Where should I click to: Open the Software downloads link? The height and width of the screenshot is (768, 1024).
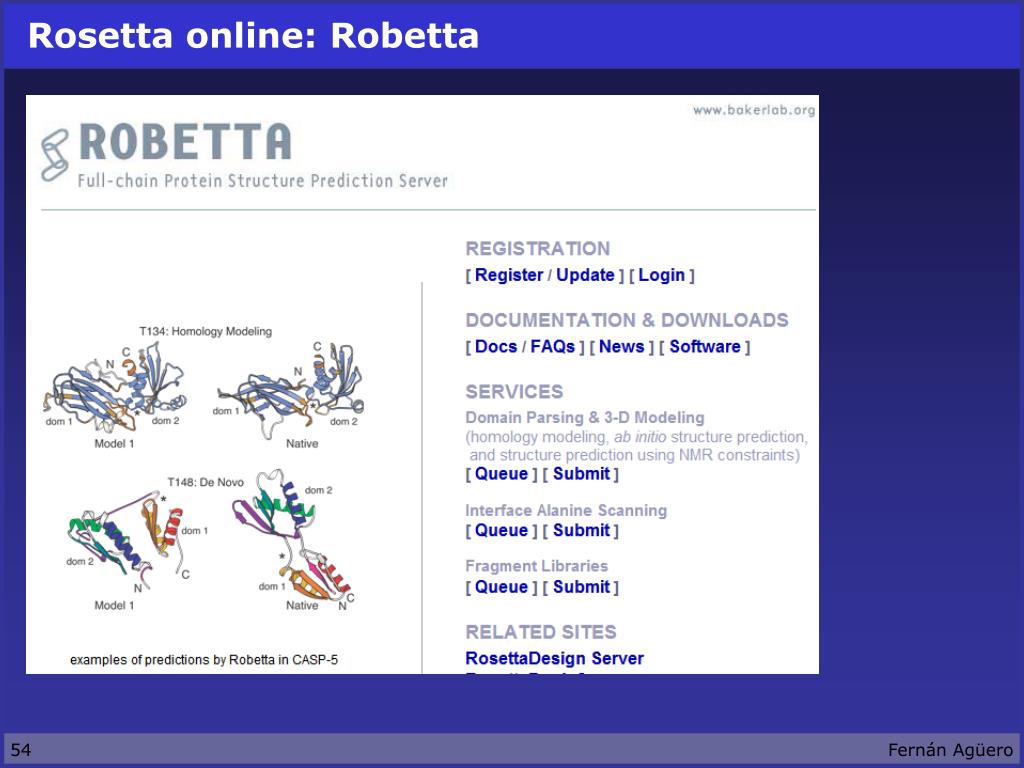[x=705, y=346]
